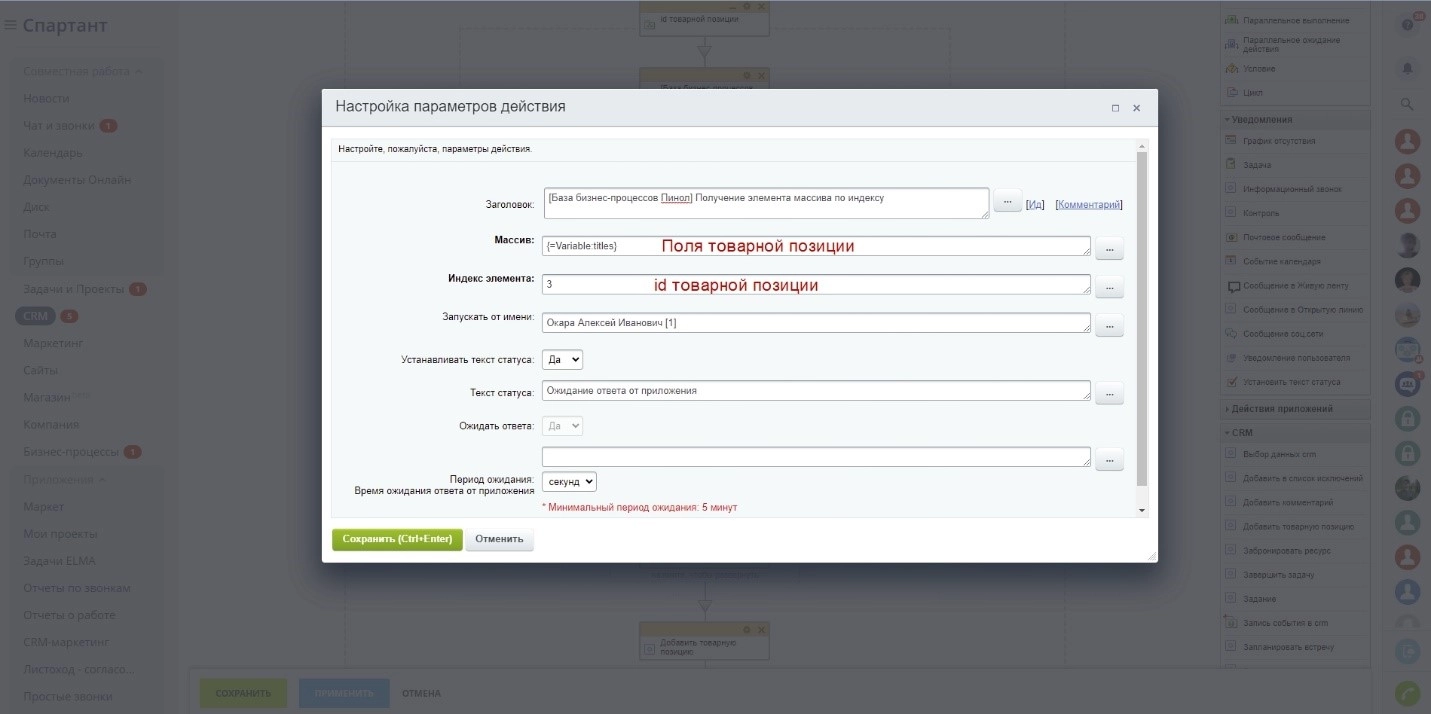
Task: Open the Период ожидания units dropdown
Action: pyautogui.click(x=569, y=482)
